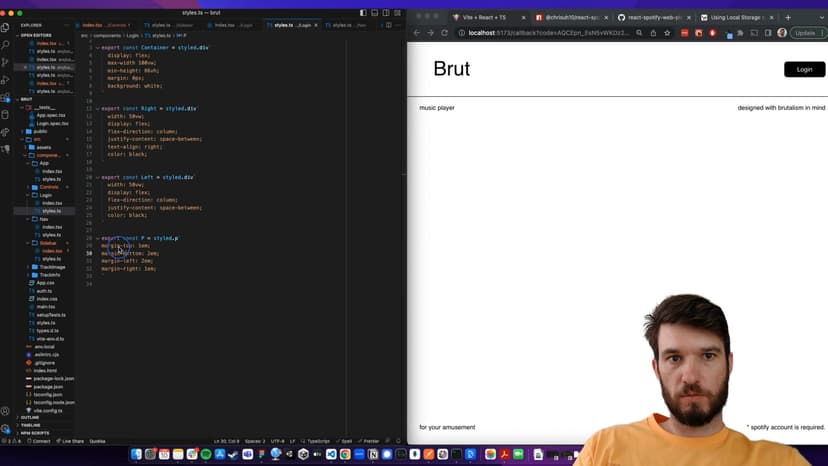Open the Extensions view in activity bar

(x=6, y=97)
